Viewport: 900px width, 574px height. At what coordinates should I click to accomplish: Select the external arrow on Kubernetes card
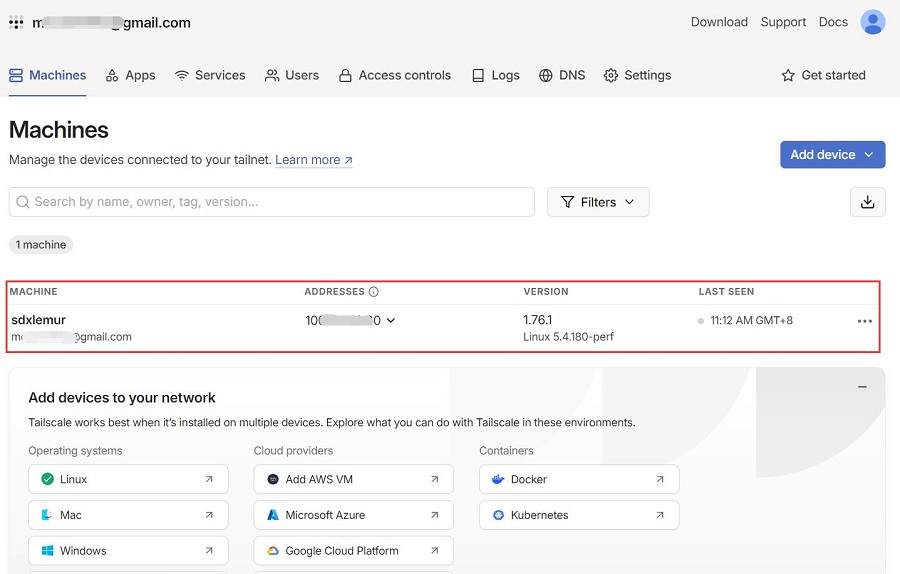(x=660, y=515)
